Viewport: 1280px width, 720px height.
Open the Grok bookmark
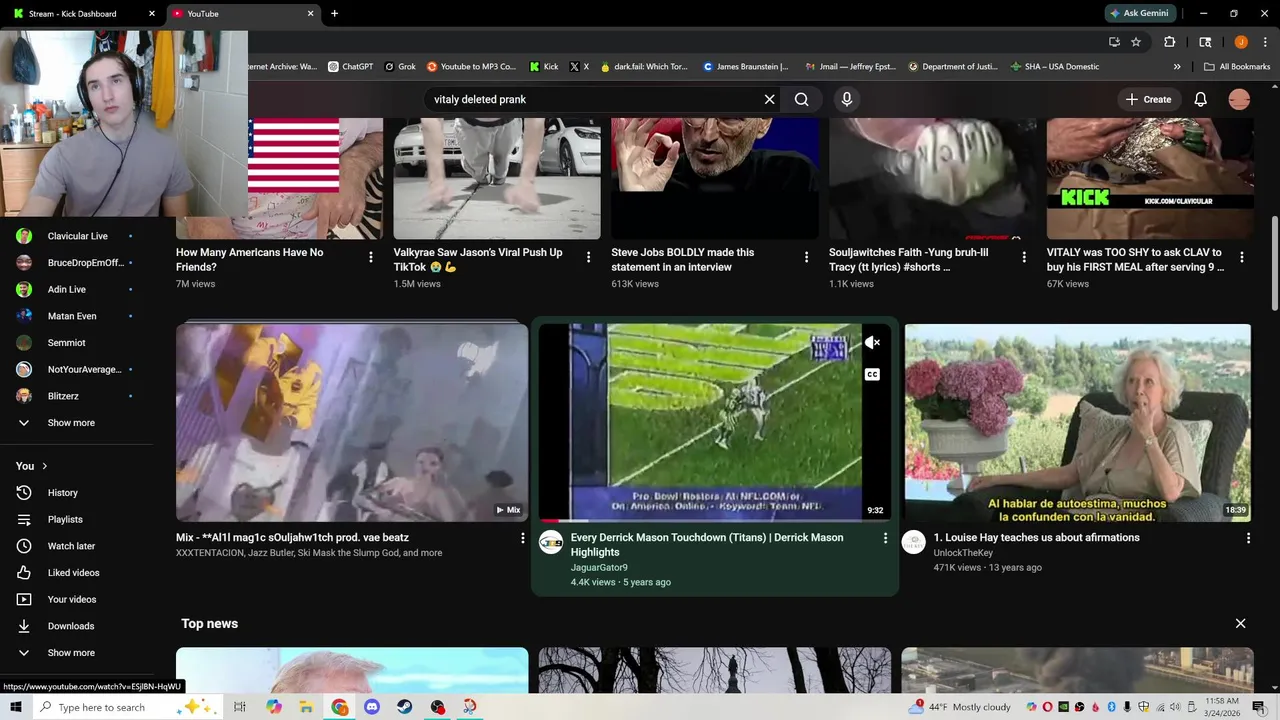point(400,67)
